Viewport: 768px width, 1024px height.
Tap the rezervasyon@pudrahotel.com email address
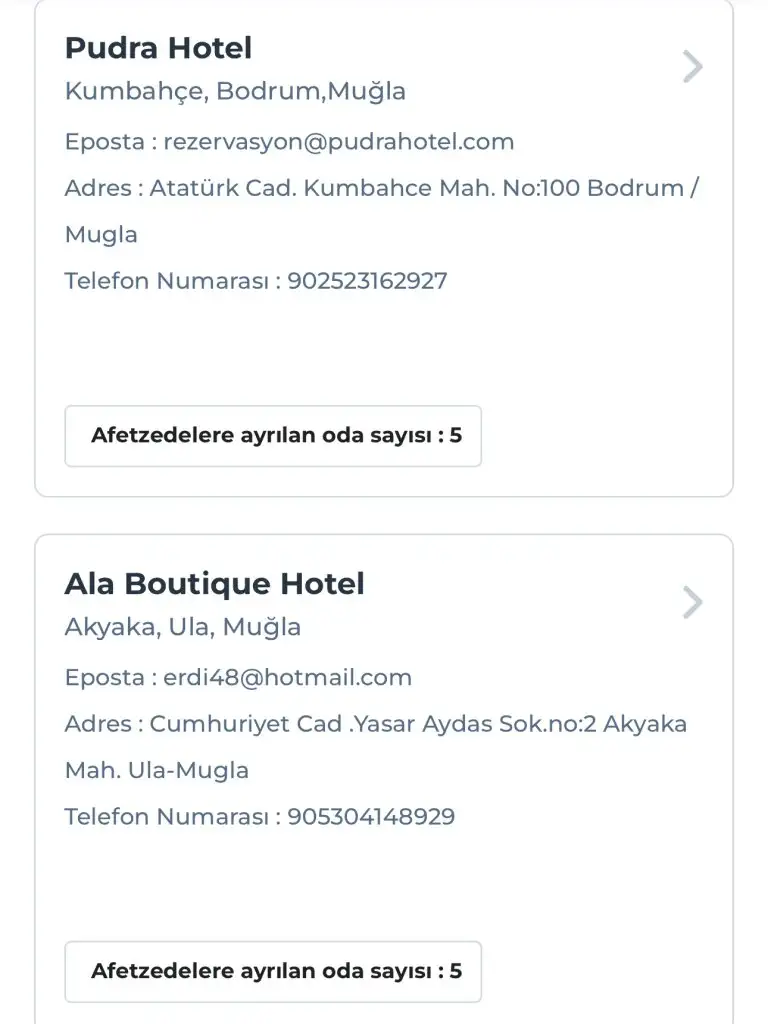tap(338, 142)
